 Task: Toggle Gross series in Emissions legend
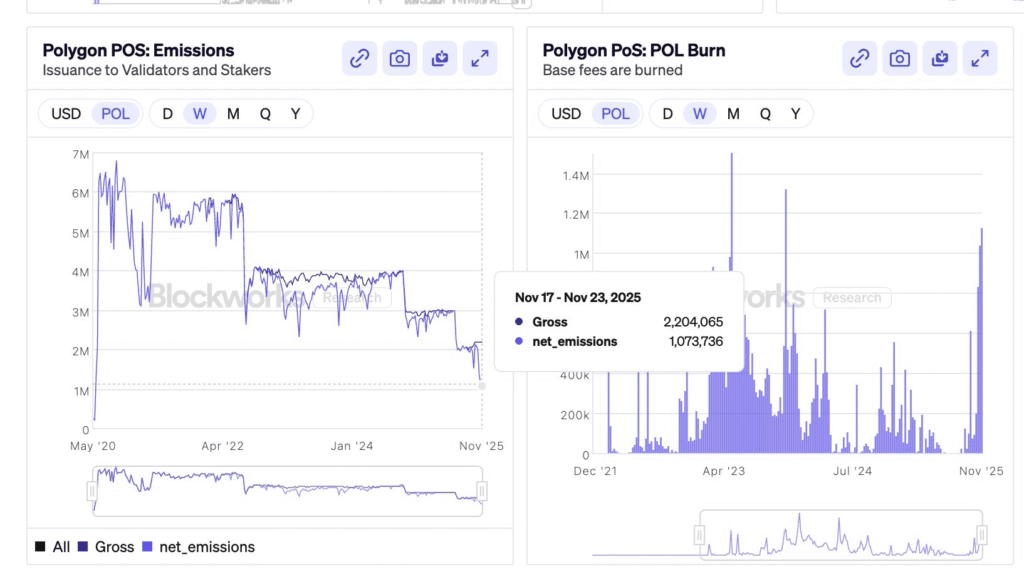point(106,547)
